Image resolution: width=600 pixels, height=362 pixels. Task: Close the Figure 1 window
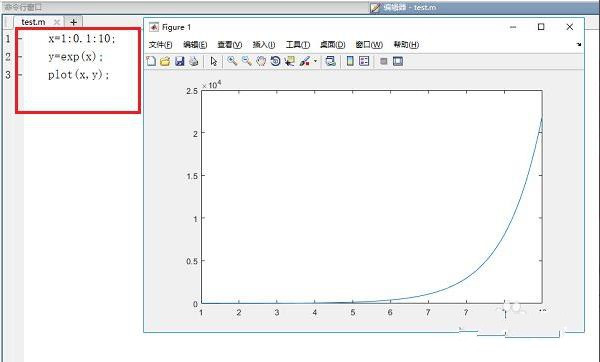pos(570,27)
